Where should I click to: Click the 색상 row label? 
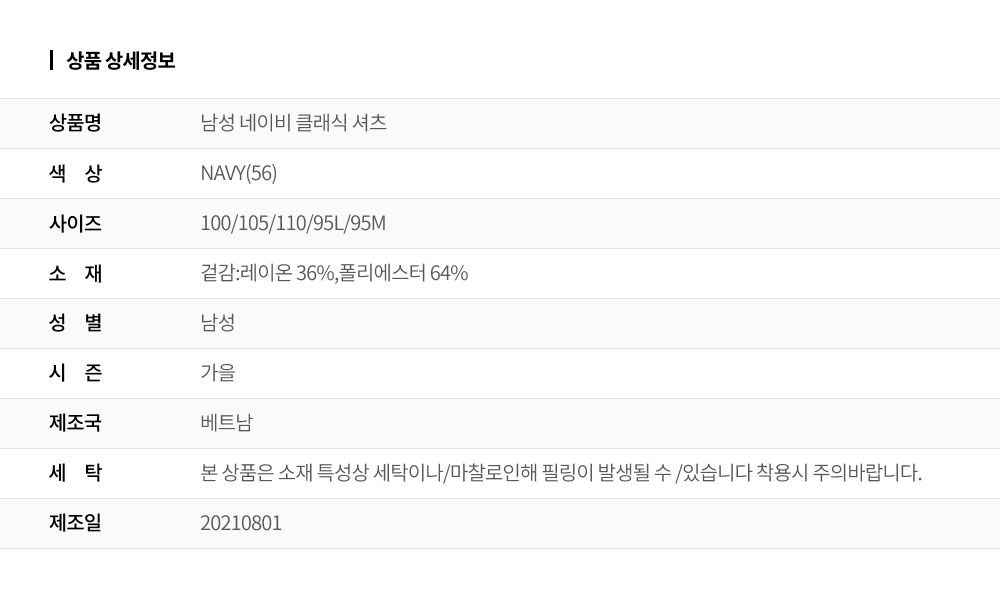pyautogui.click(x=76, y=173)
